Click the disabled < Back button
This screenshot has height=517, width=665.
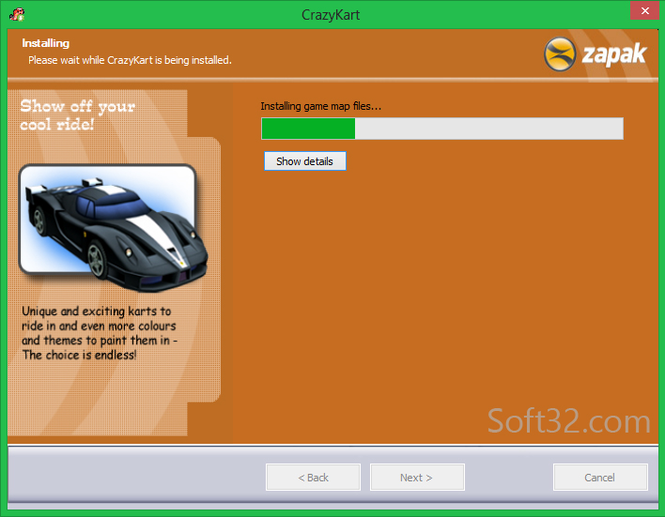click(313, 477)
